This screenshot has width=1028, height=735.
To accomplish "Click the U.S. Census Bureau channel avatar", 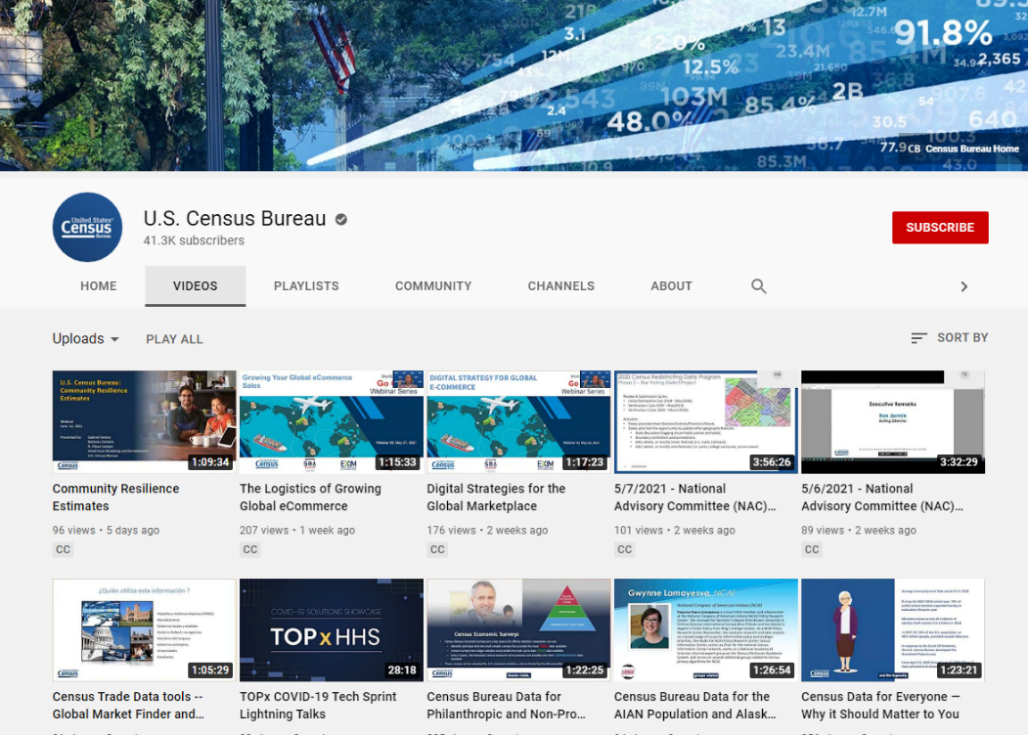I will [87, 227].
